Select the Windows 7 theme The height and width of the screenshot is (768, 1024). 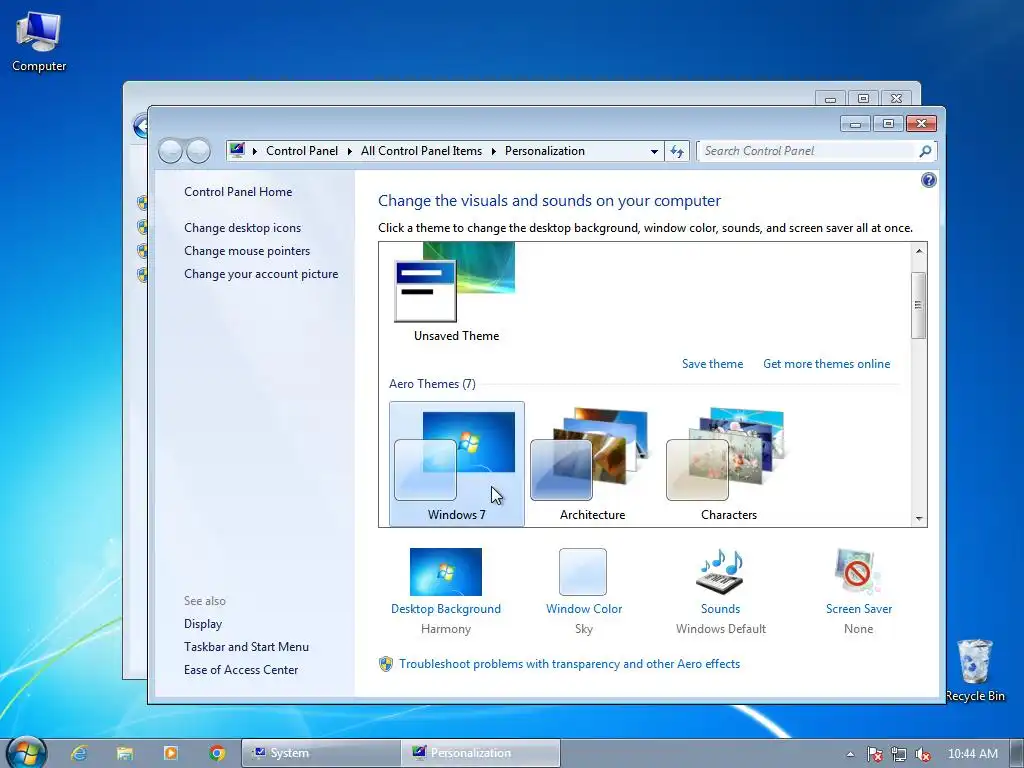(456, 464)
